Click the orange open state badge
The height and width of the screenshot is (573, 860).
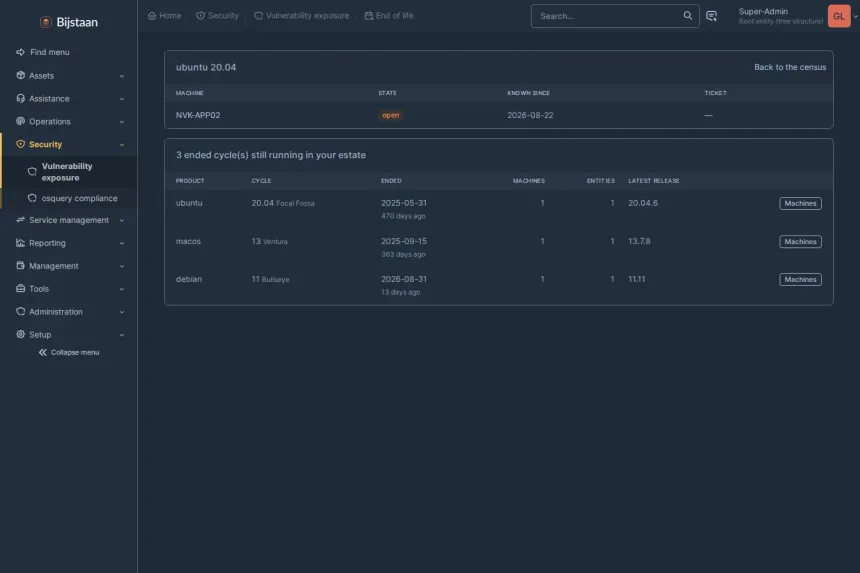pyautogui.click(x=391, y=115)
